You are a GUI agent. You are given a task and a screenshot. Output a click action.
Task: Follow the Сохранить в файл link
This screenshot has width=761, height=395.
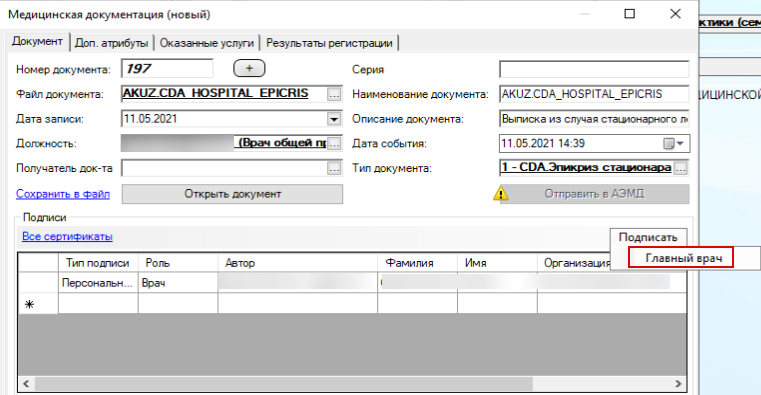pyautogui.click(x=63, y=194)
